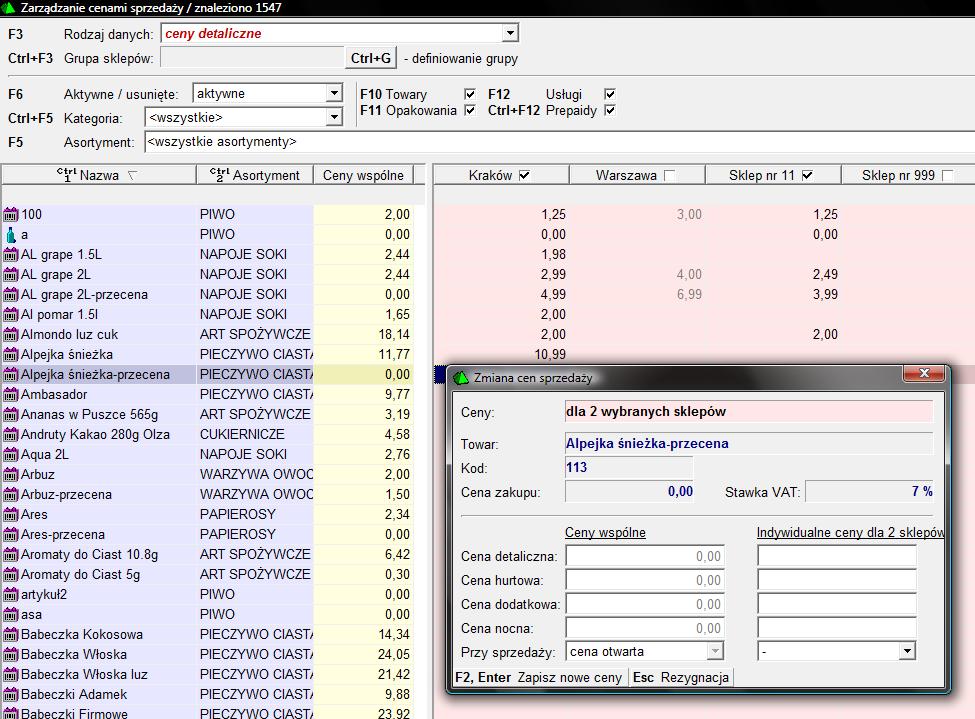
Task: Click the 'Grupa sklepów' field
Action: pyautogui.click(x=252, y=58)
